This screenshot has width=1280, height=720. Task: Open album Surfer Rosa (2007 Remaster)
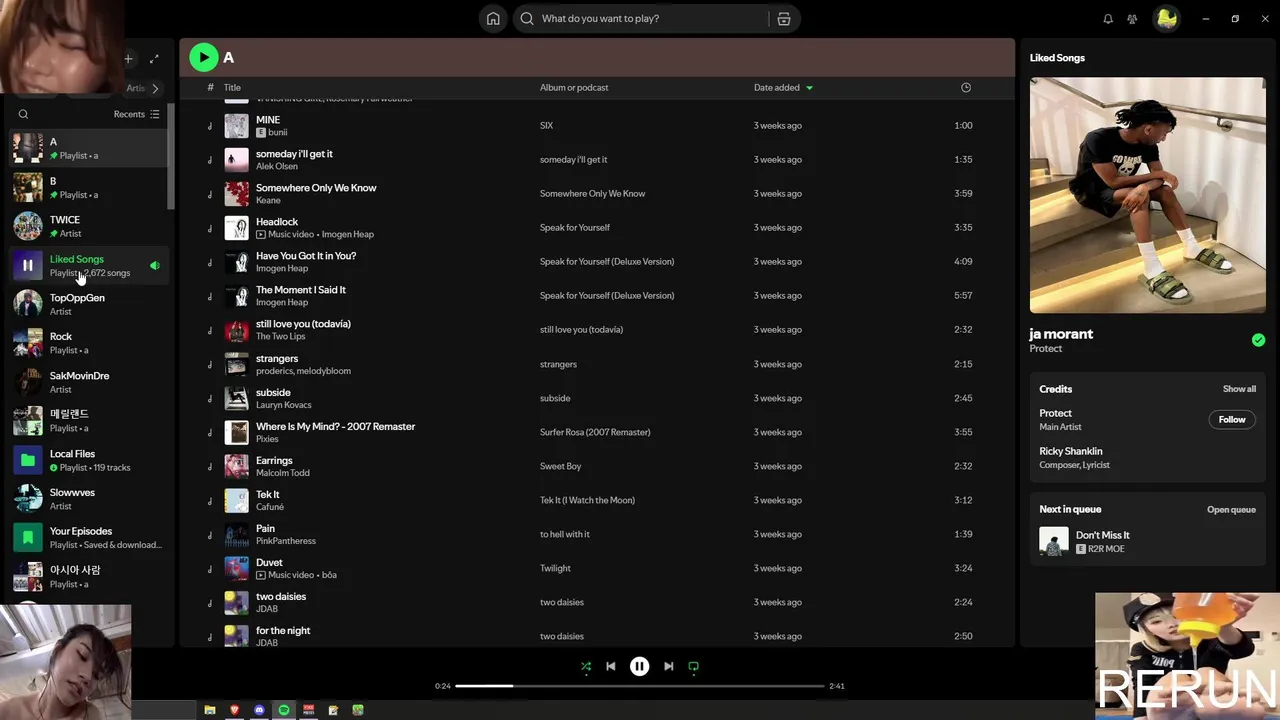click(x=595, y=432)
